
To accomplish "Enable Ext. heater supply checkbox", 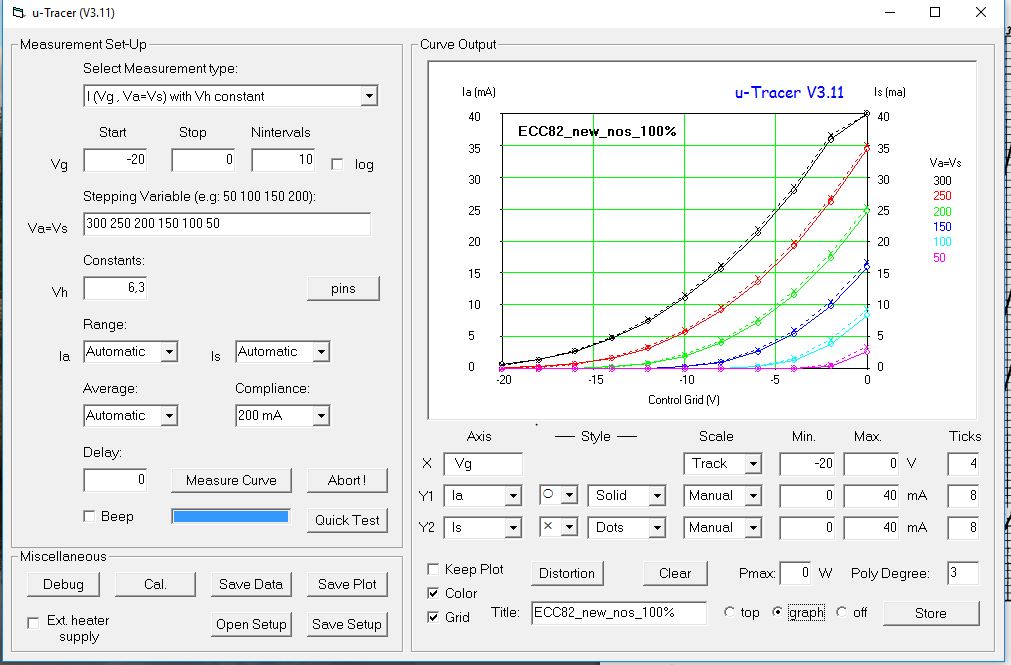I will (34, 622).
